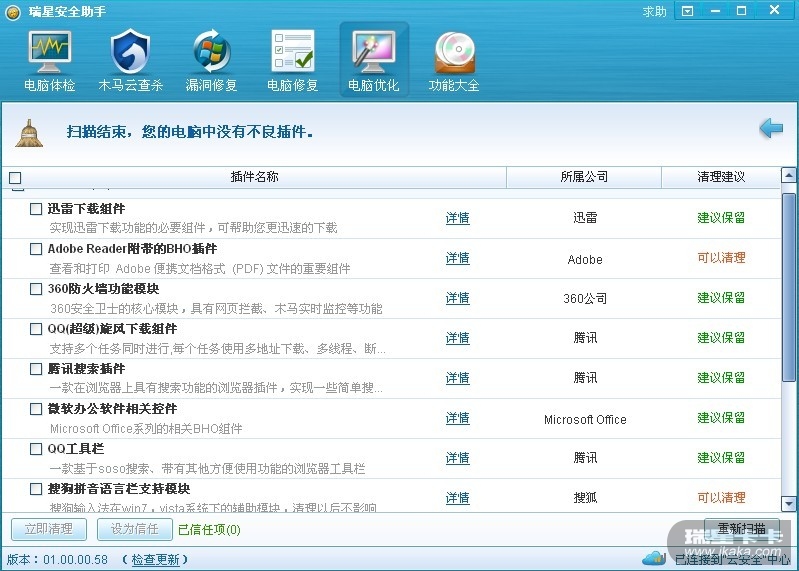799x571 pixels.
Task: Click the vertical scrollbar thumb
Action: pos(789,287)
